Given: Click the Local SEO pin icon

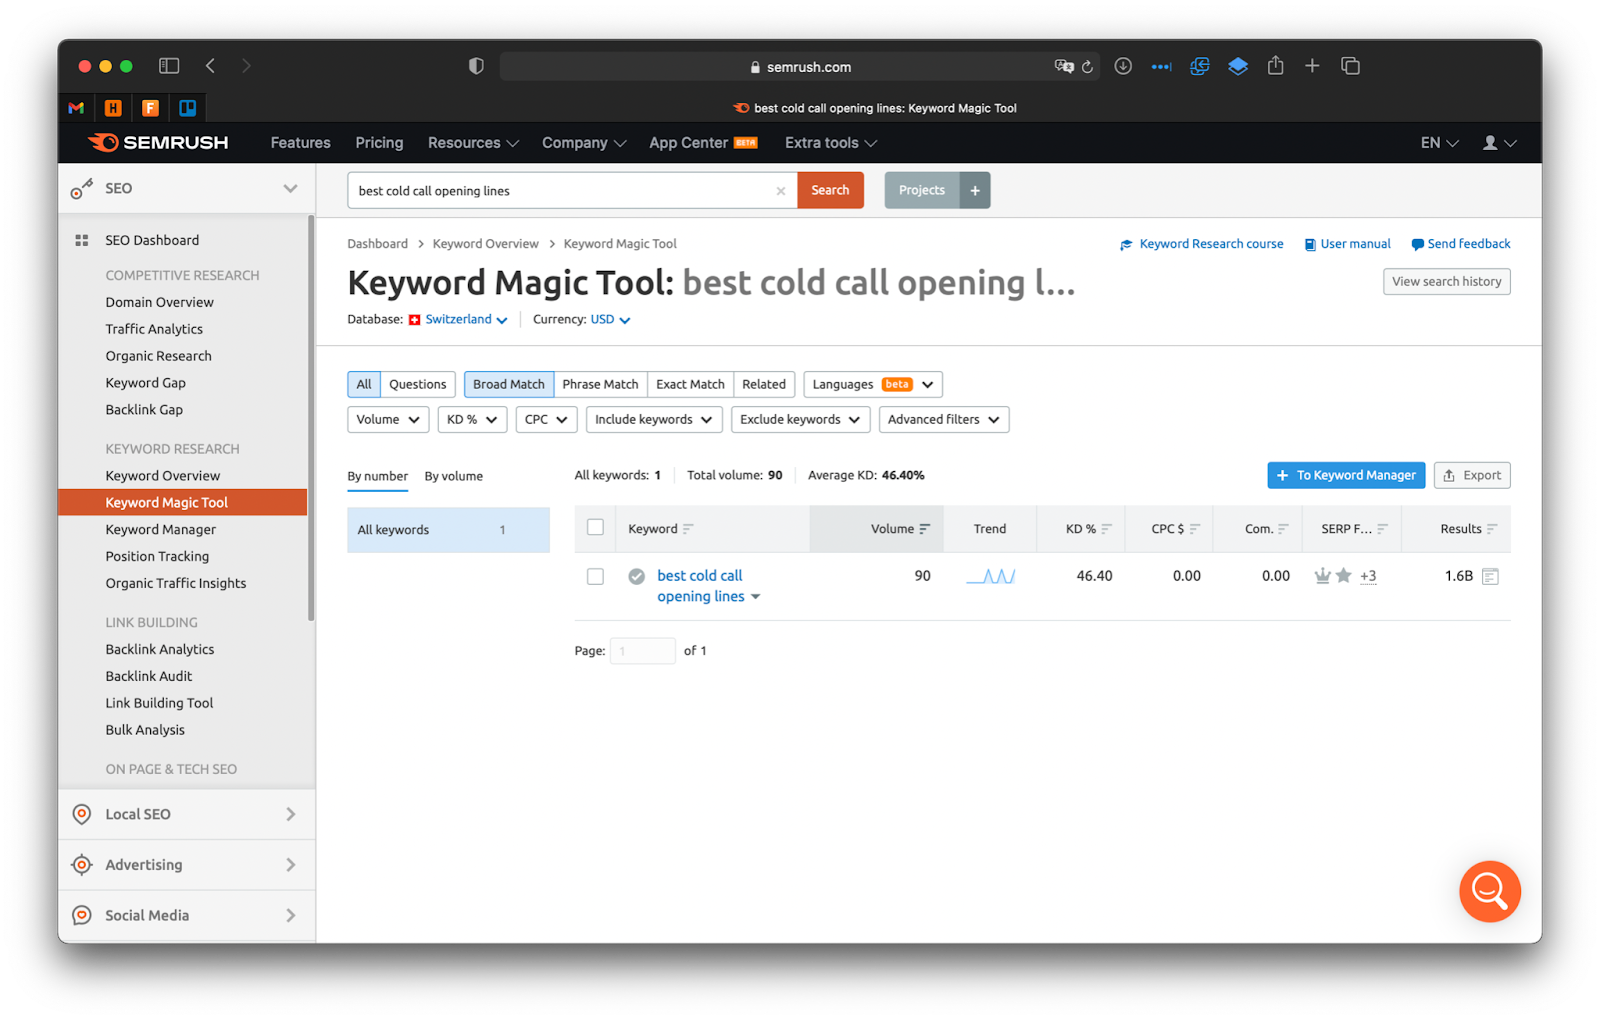Looking at the screenshot, I should (82, 814).
